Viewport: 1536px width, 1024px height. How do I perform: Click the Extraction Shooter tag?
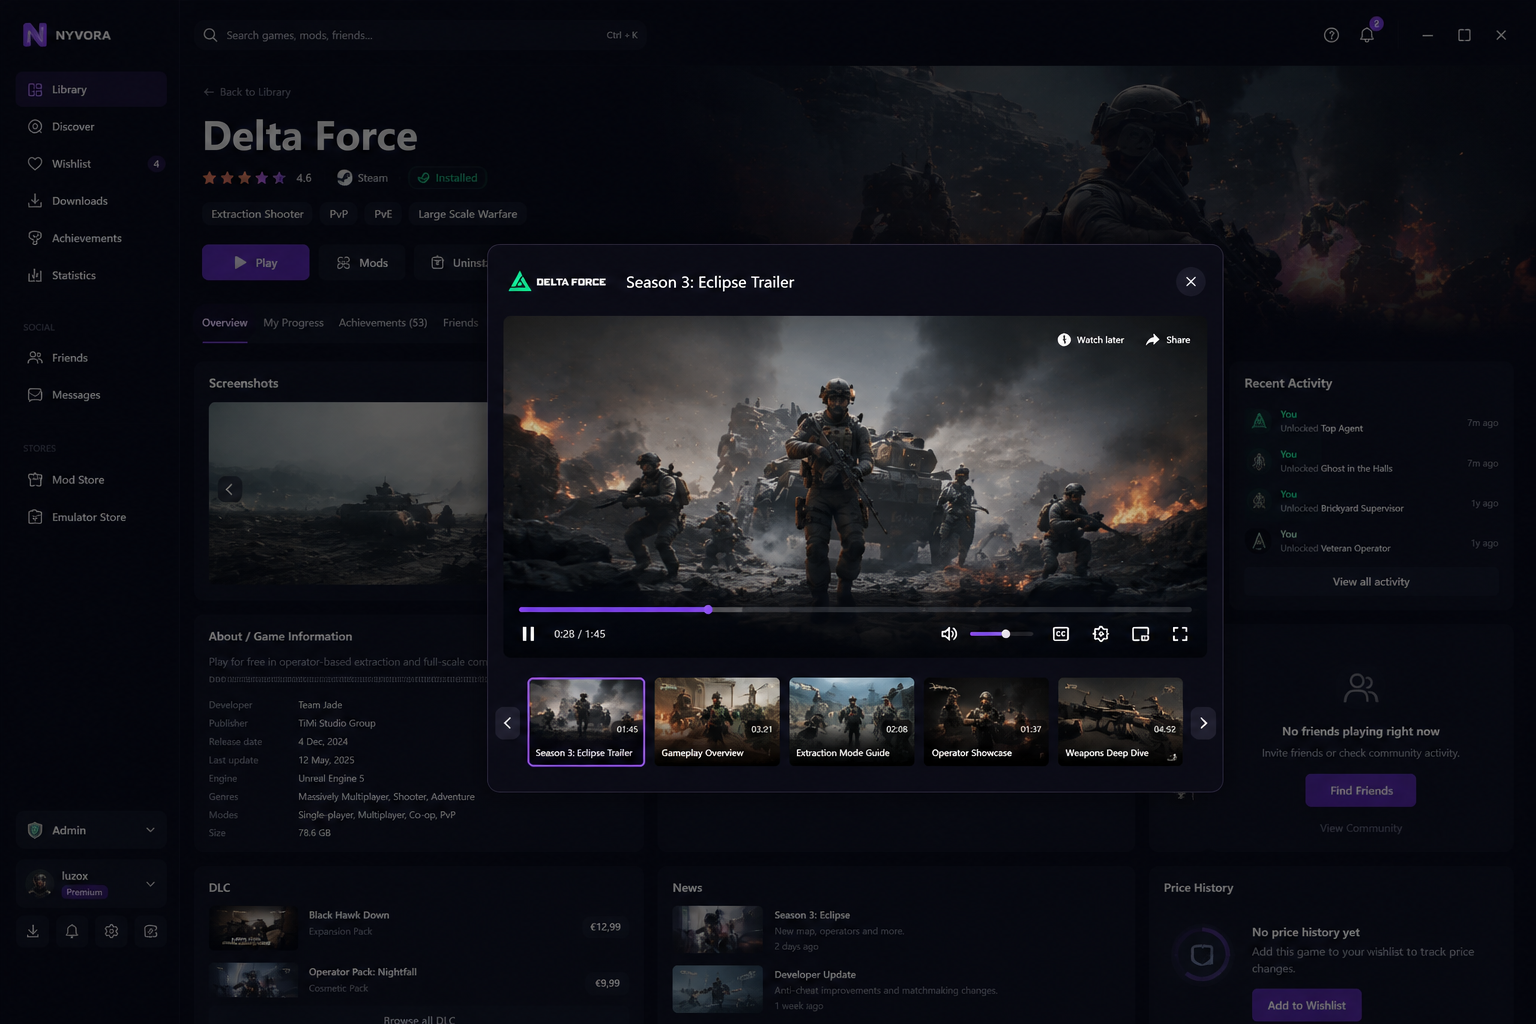pyautogui.click(x=257, y=214)
